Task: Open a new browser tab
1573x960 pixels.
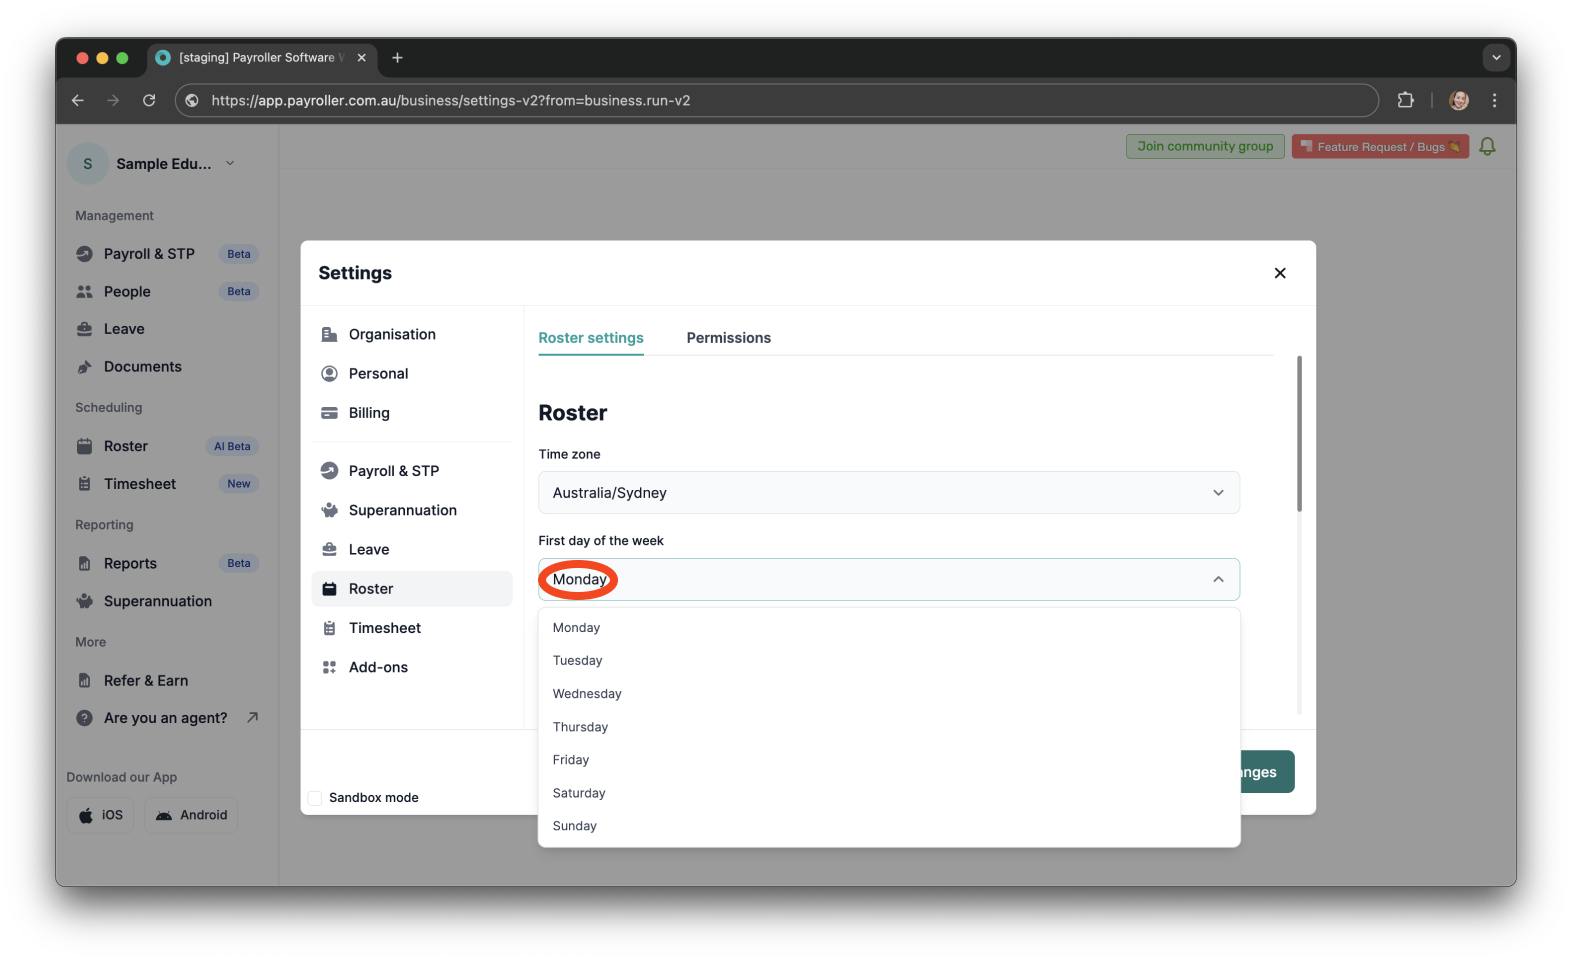Action: tap(397, 58)
